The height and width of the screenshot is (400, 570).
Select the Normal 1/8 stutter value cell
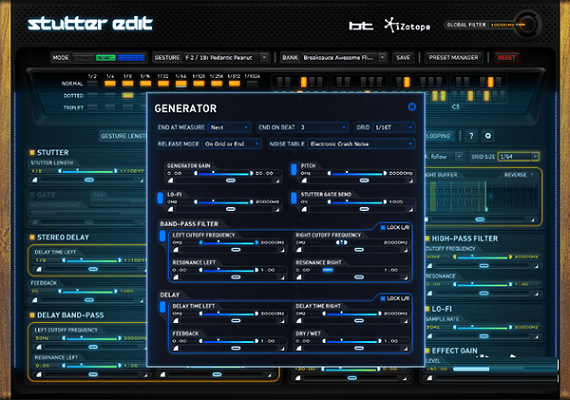[x=128, y=84]
